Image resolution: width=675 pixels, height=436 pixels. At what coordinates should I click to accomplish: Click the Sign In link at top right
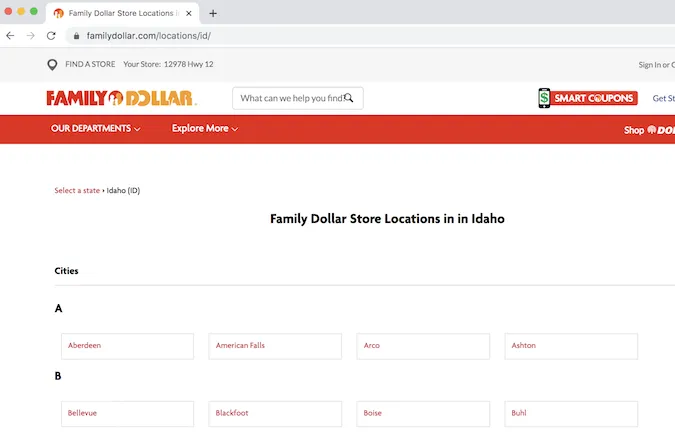coord(649,65)
